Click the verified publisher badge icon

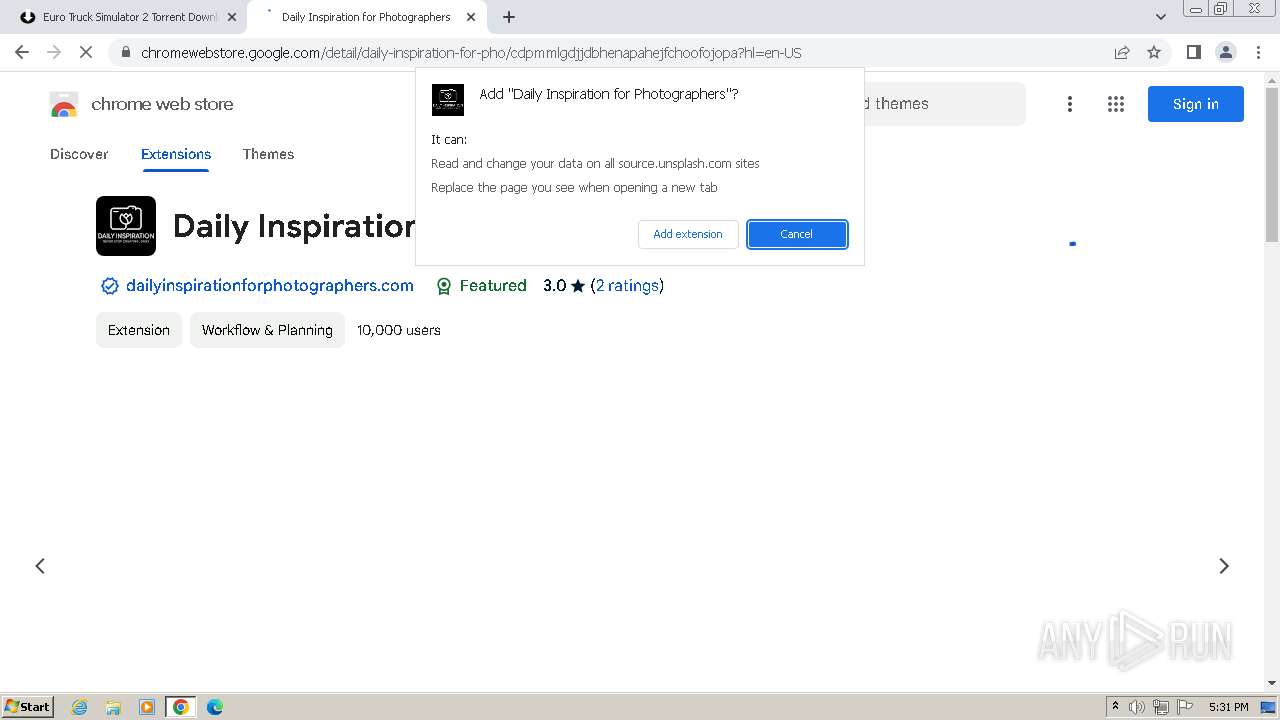(x=110, y=286)
